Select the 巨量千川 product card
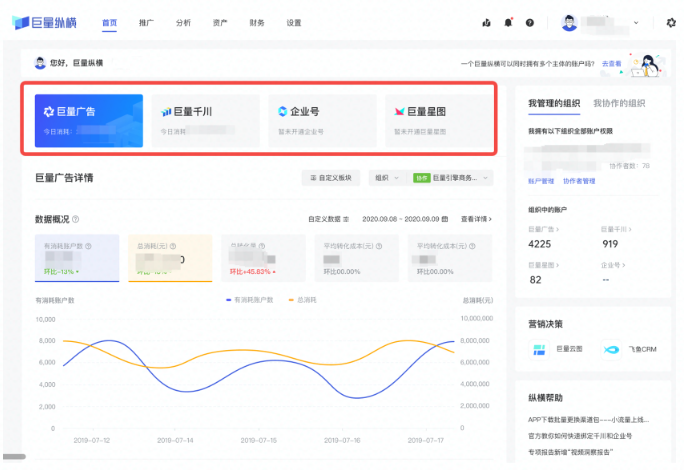The width and height of the screenshot is (684, 470). click(205, 121)
